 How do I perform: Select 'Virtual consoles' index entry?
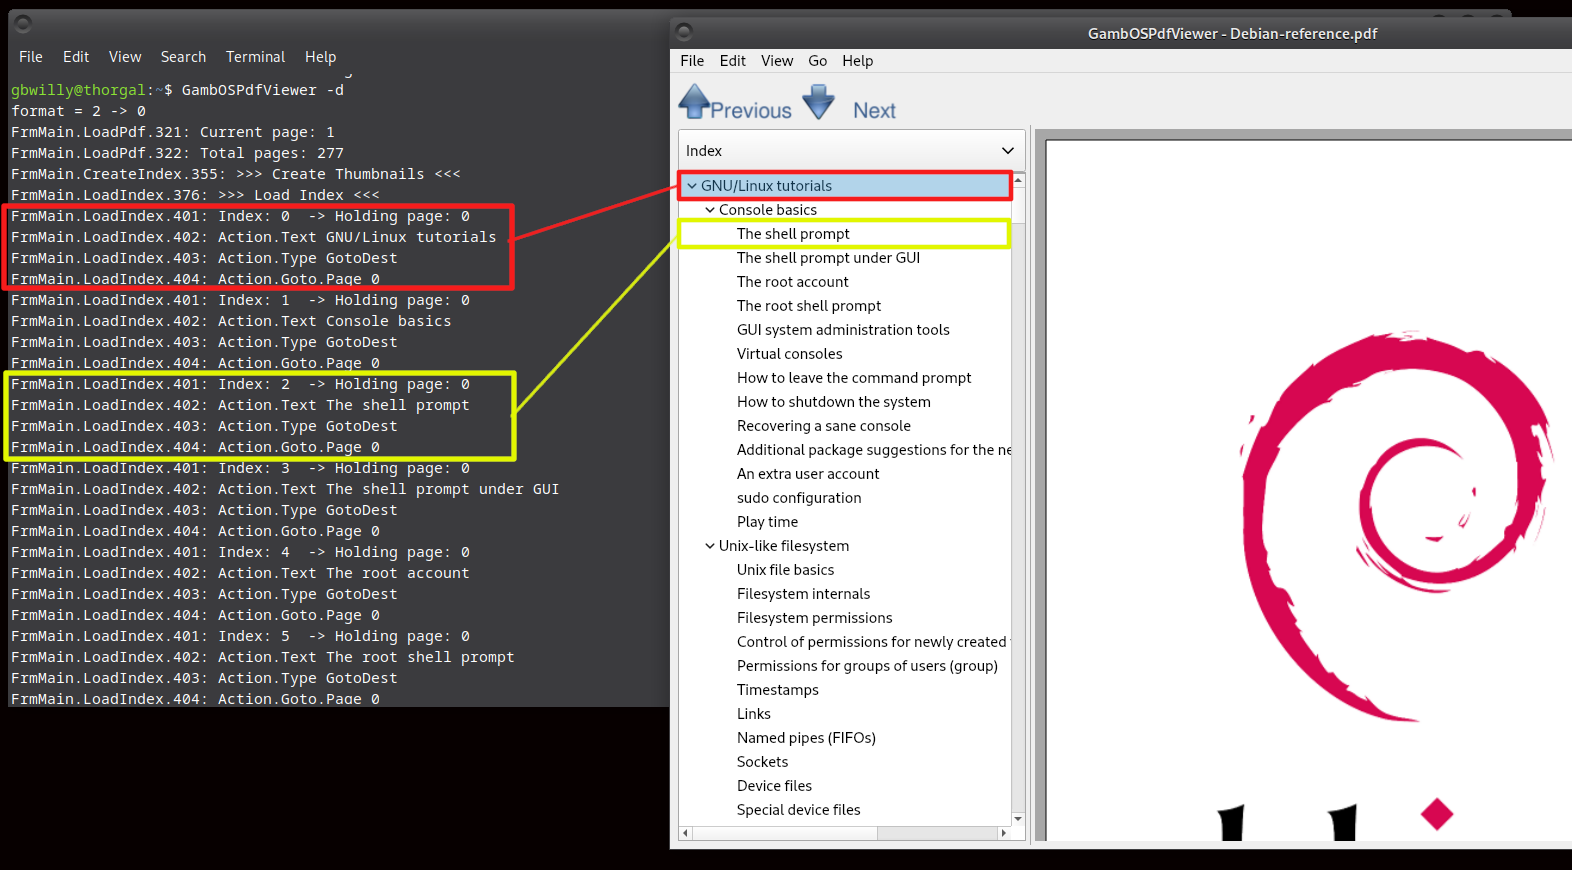(790, 354)
